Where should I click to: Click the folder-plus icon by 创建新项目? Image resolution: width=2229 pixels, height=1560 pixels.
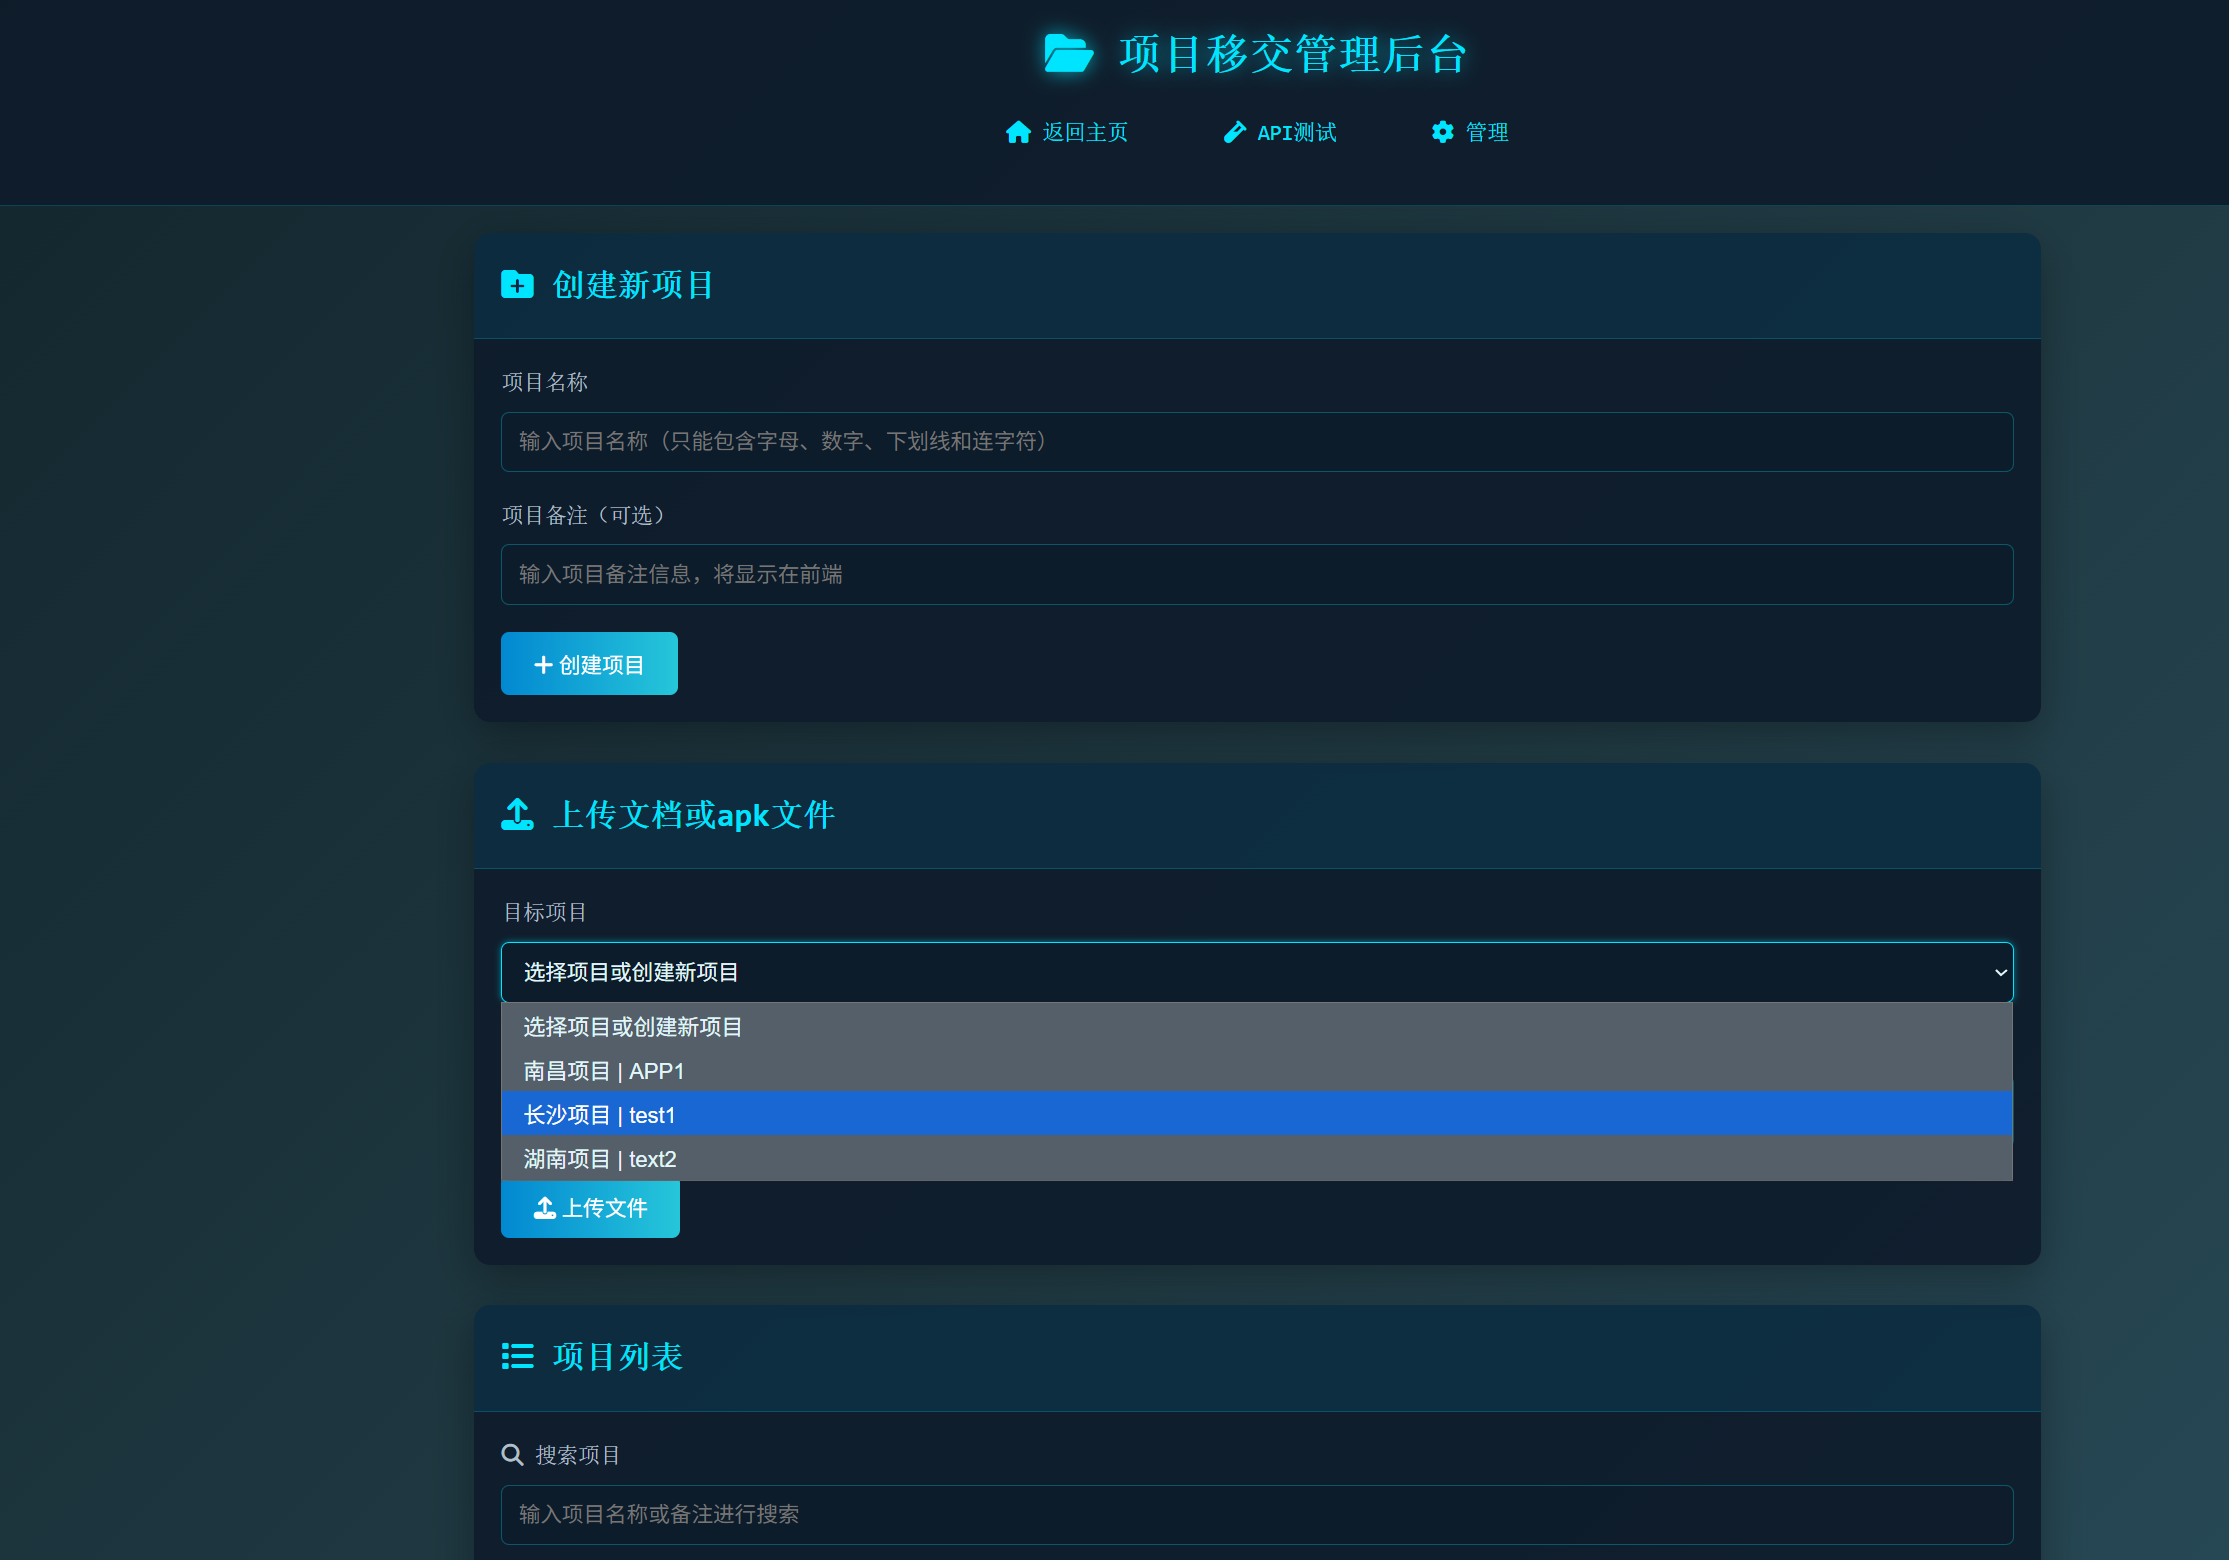[x=517, y=285]
